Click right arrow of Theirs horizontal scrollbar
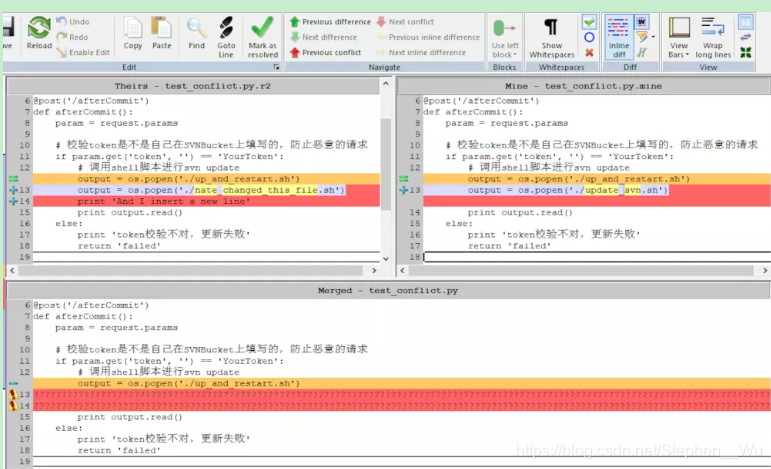 click(374, 270)
